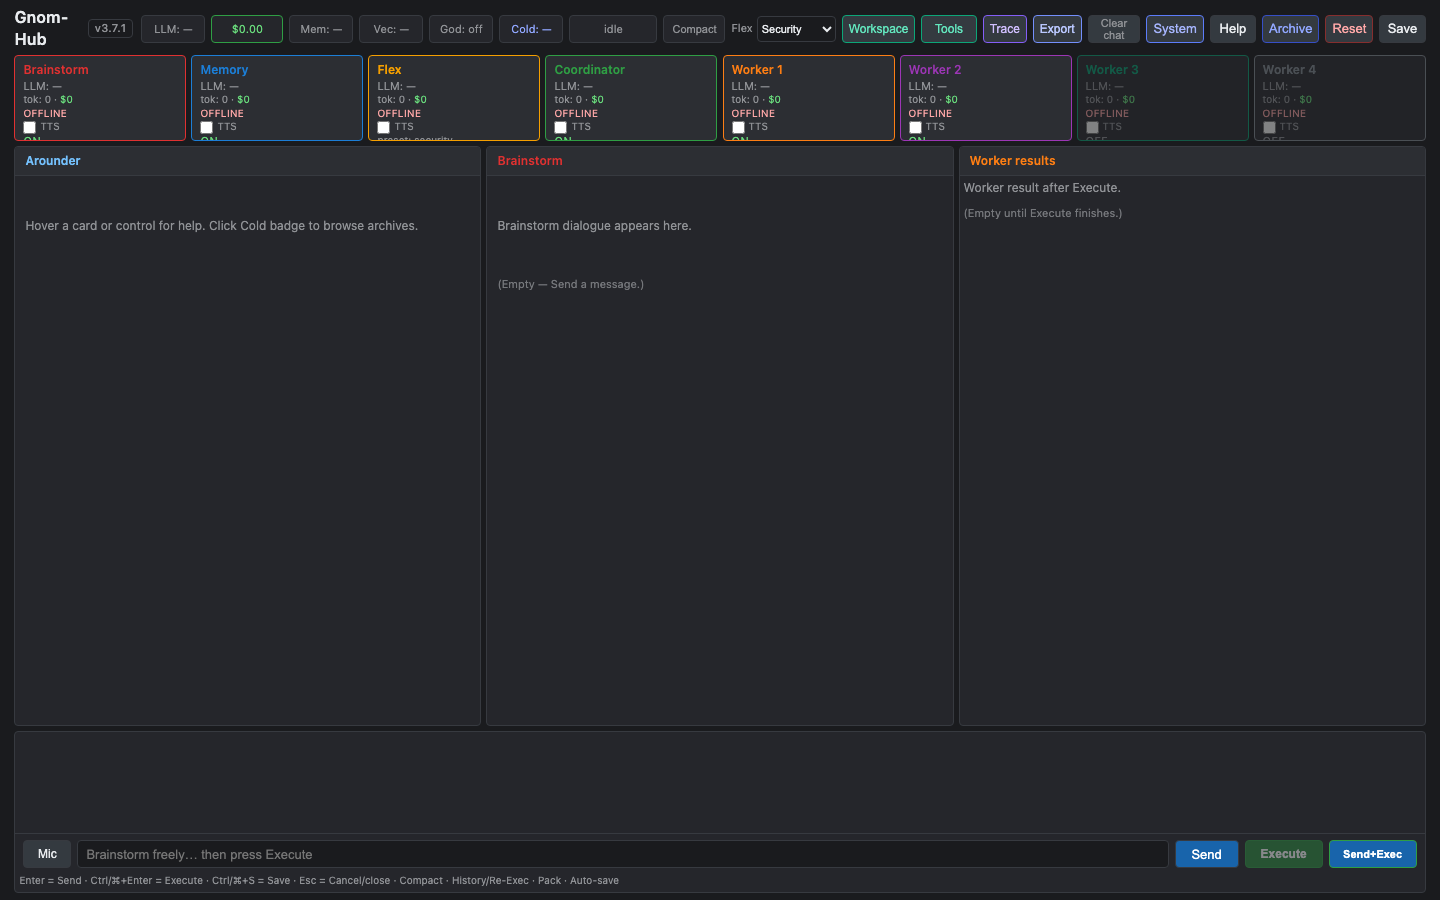Image resolution: width=1440 pixels, height=900 pixels.
Task: Focus the Brainstorm freely message input
Action: [x=623, y=854]
